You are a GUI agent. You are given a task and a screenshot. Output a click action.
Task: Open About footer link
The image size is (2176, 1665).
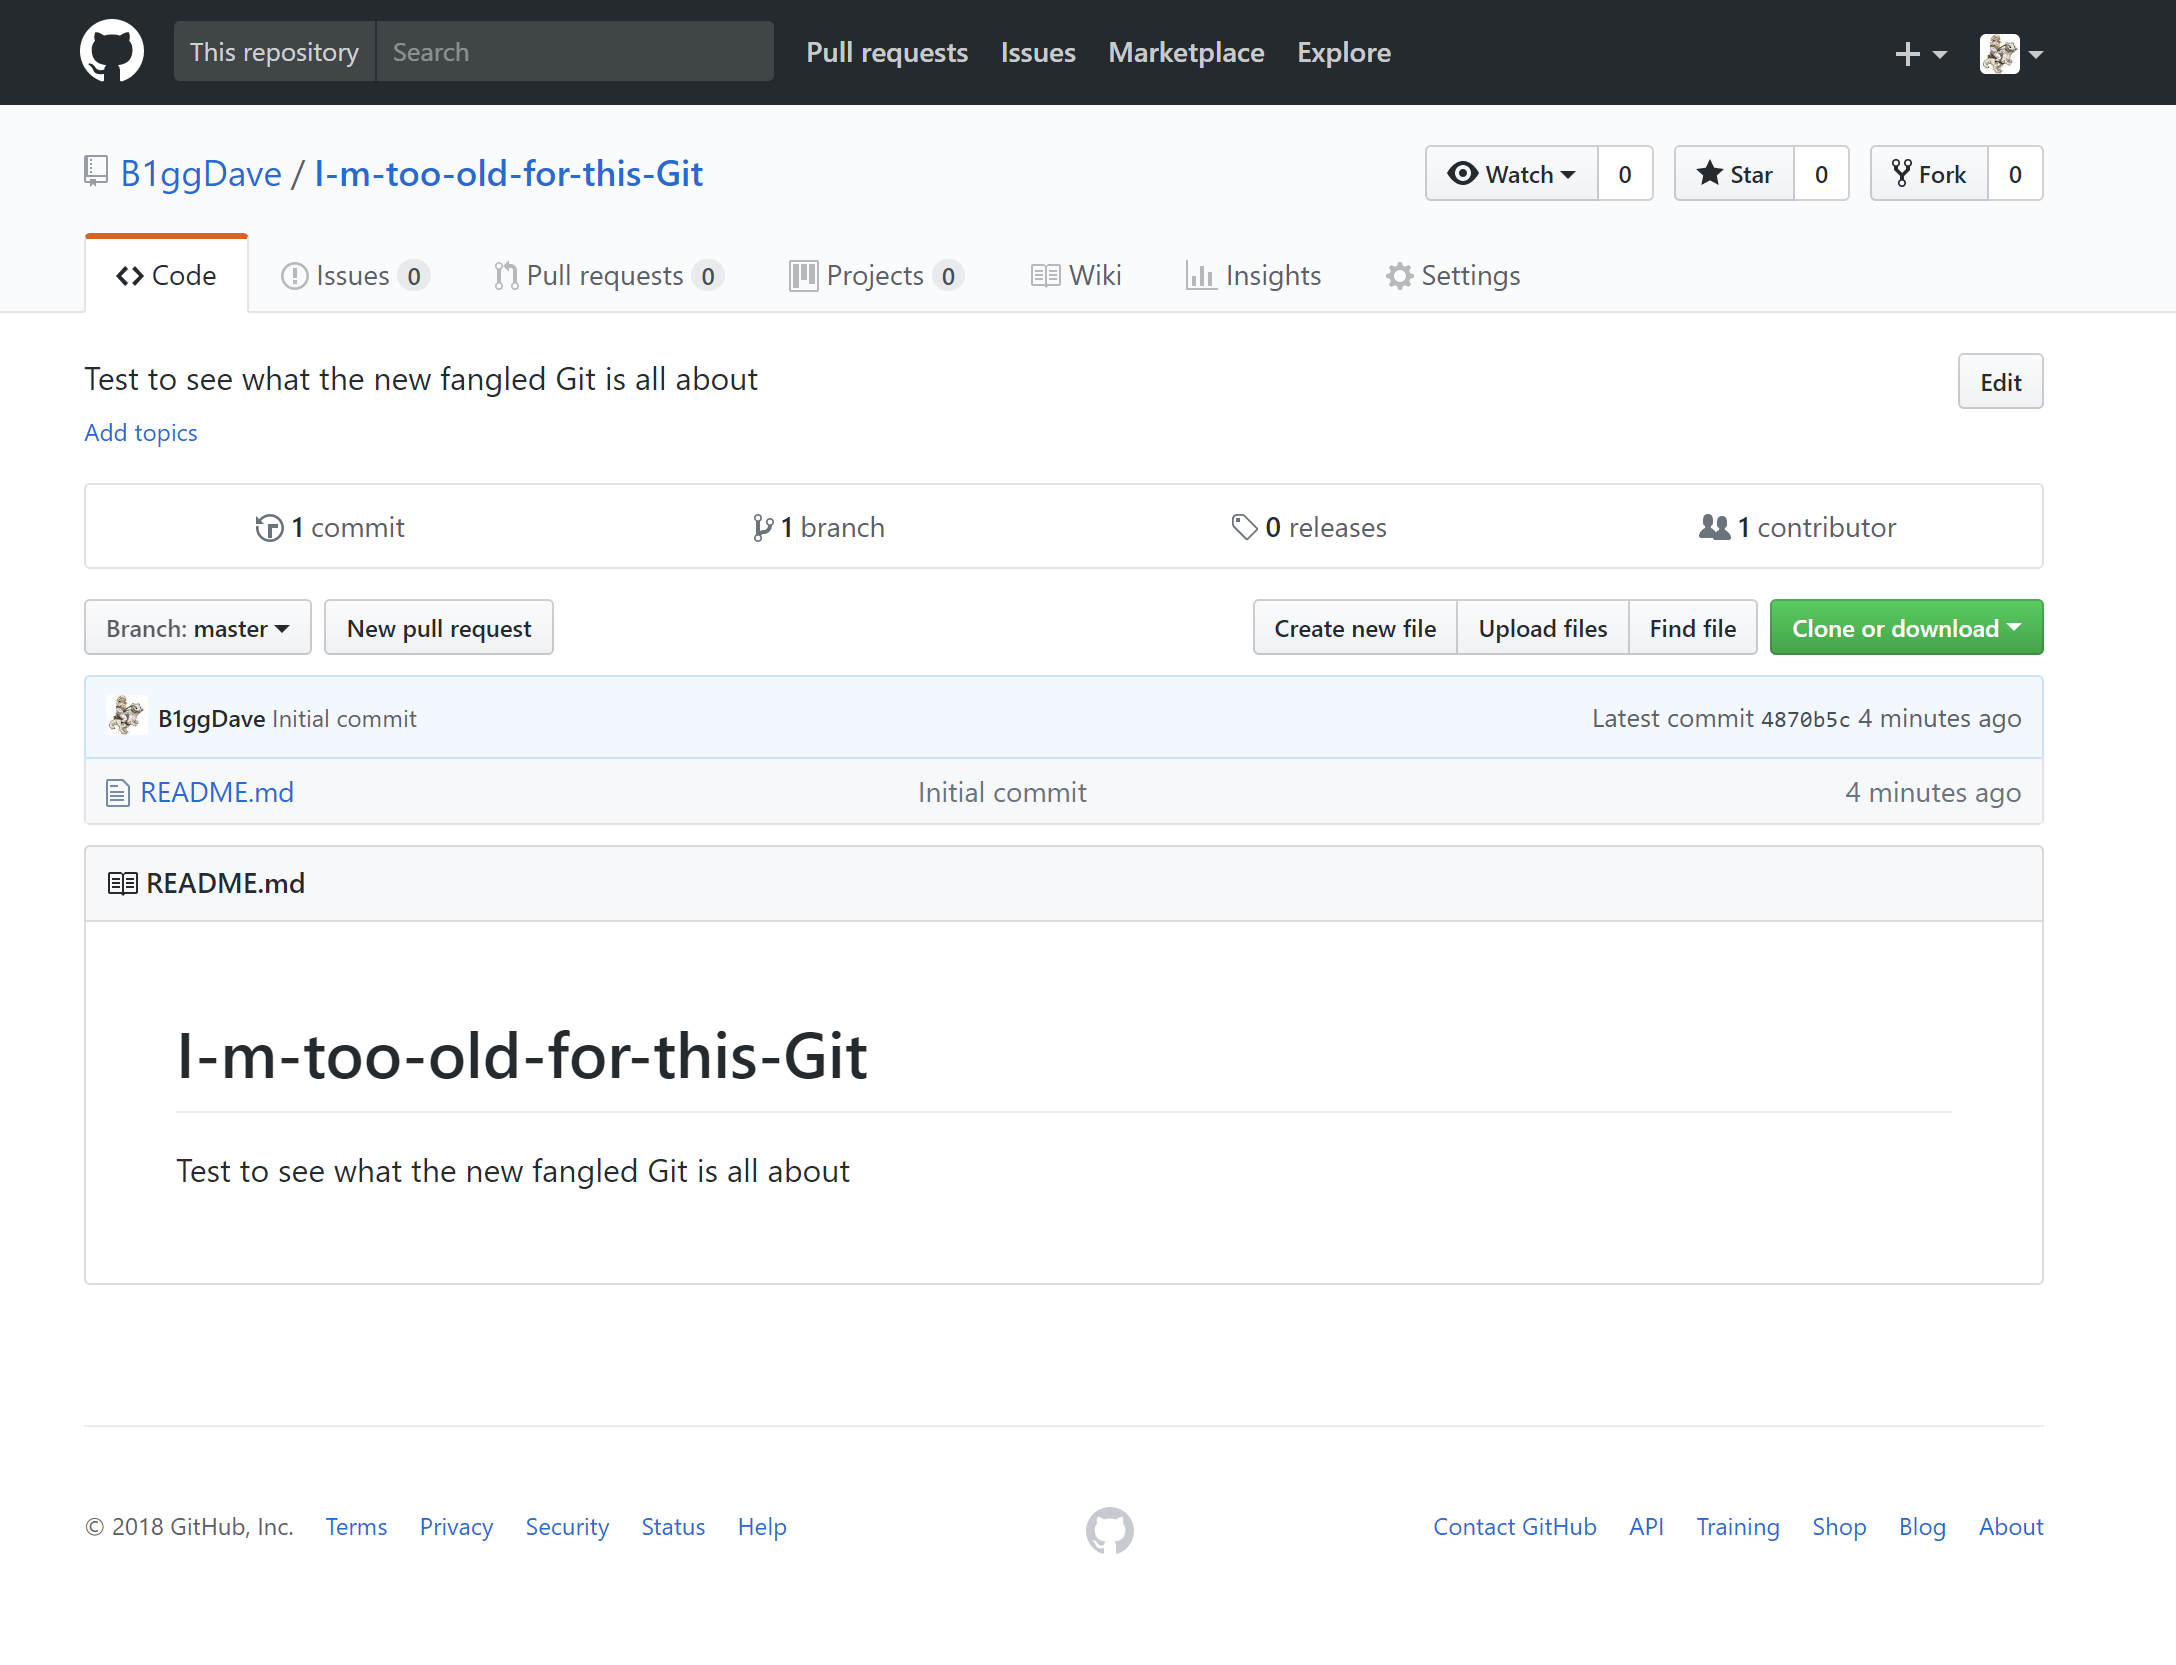(x=2011, y=1527)
